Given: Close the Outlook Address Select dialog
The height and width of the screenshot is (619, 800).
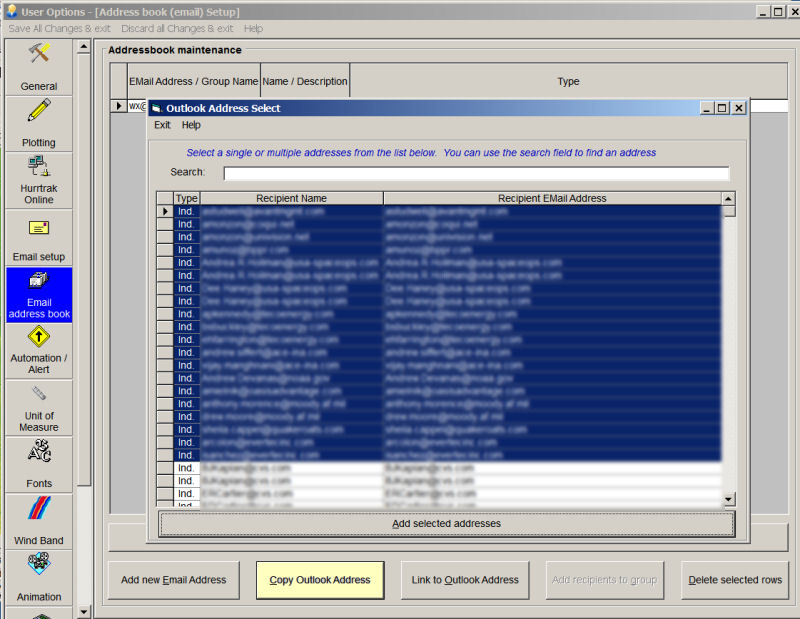Looking at the screenshot, I should pyautogui.click(x=739, y=108).
